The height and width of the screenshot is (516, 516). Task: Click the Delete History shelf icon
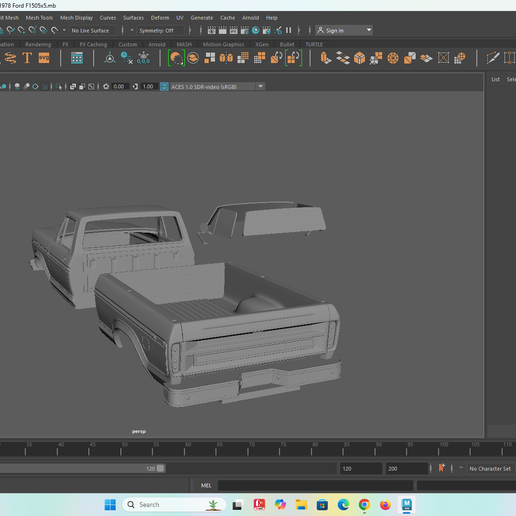tap(127, 58)
